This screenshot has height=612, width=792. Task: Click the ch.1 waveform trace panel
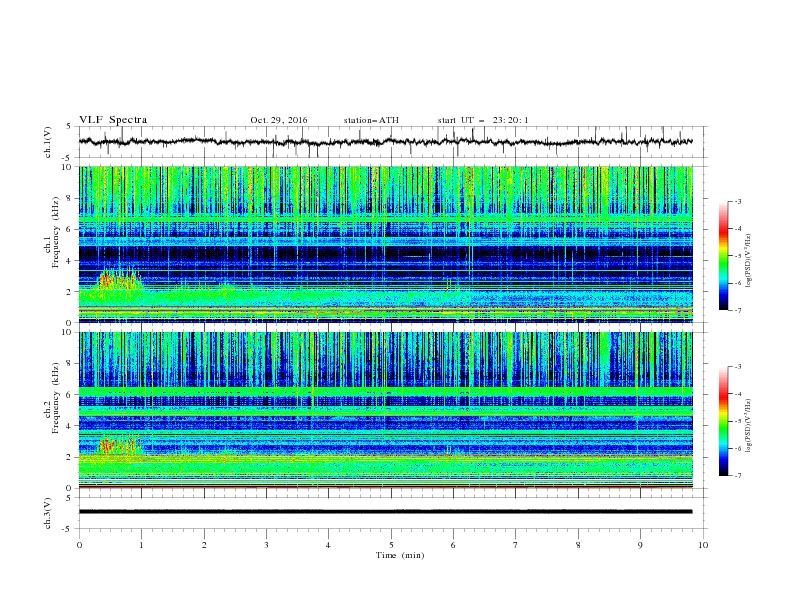point(392,142)
